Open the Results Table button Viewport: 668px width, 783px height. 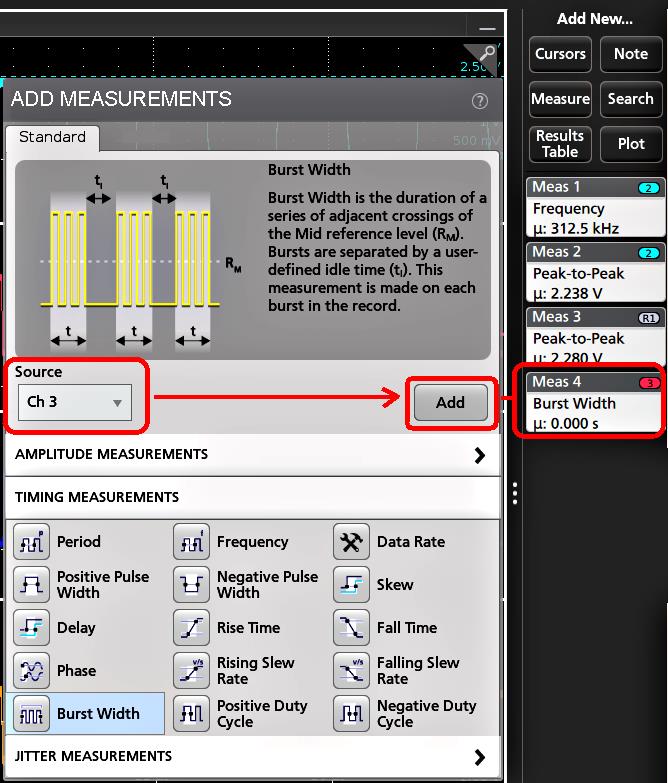click(x=560, y=144)
